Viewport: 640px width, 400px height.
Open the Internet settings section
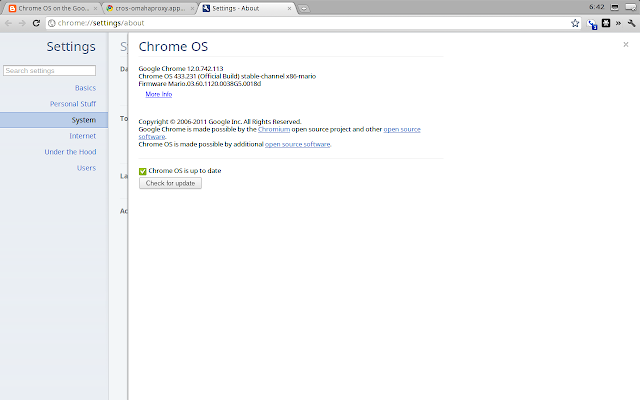pyautogui.click(x=82, y=136)
